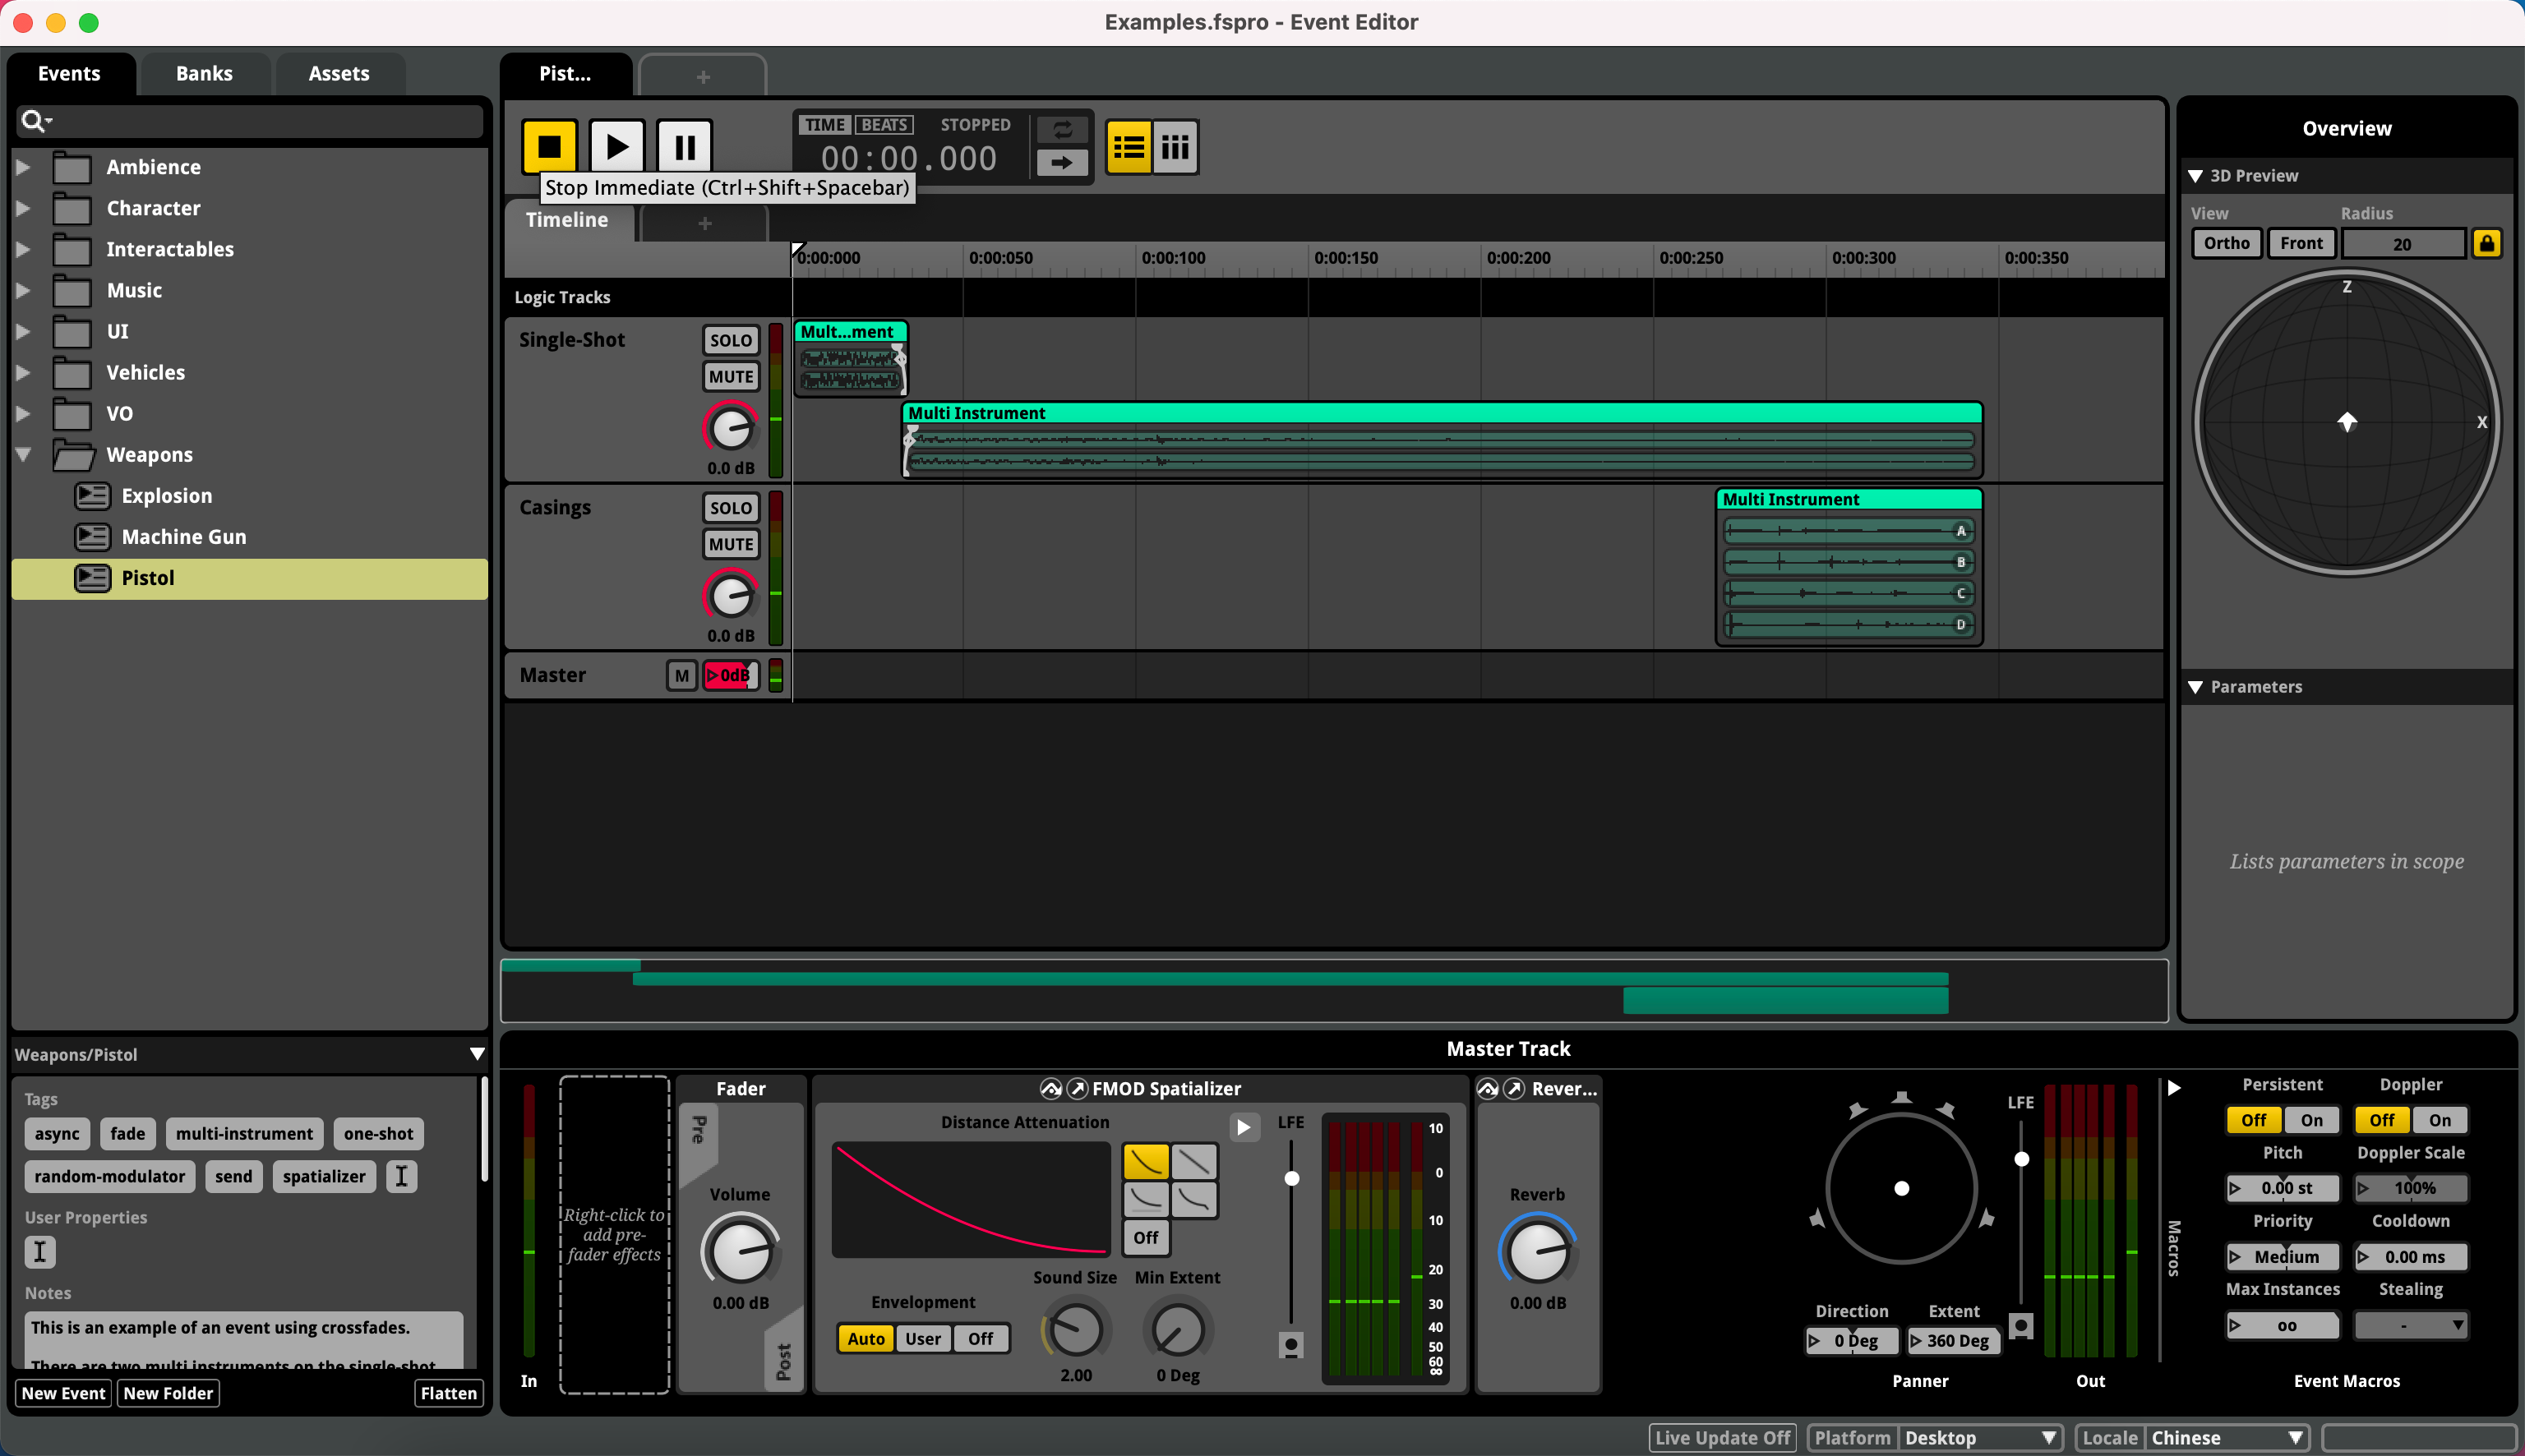This screenshot has height=1456, width=2525.
Task: Adjust the Reverb level knob
Action: tap(1537, 1252)
